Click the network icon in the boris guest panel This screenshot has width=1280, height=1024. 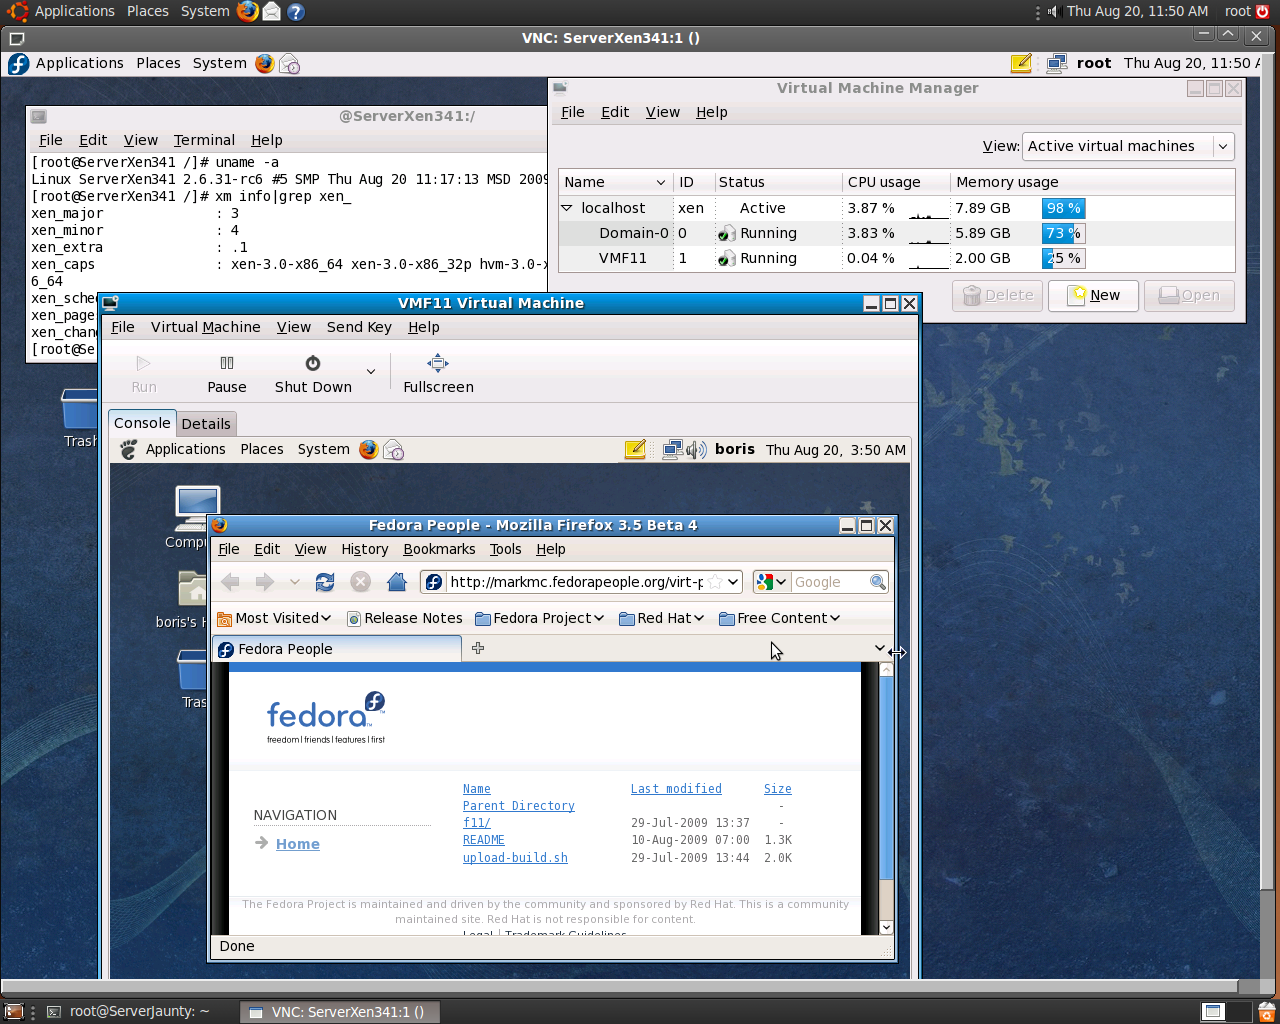pos(673,450)
